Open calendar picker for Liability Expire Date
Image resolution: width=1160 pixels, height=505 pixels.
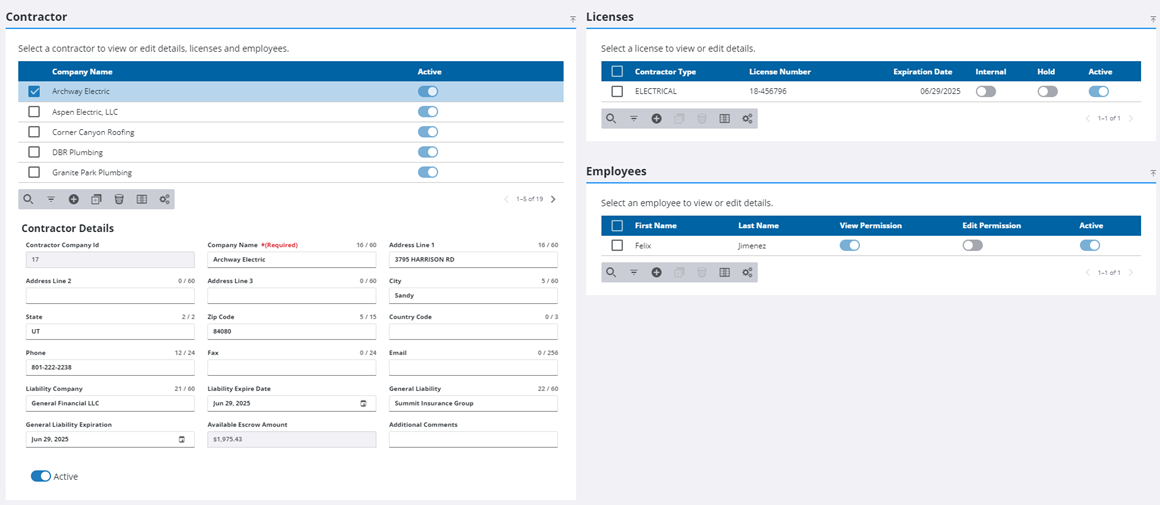363,403
